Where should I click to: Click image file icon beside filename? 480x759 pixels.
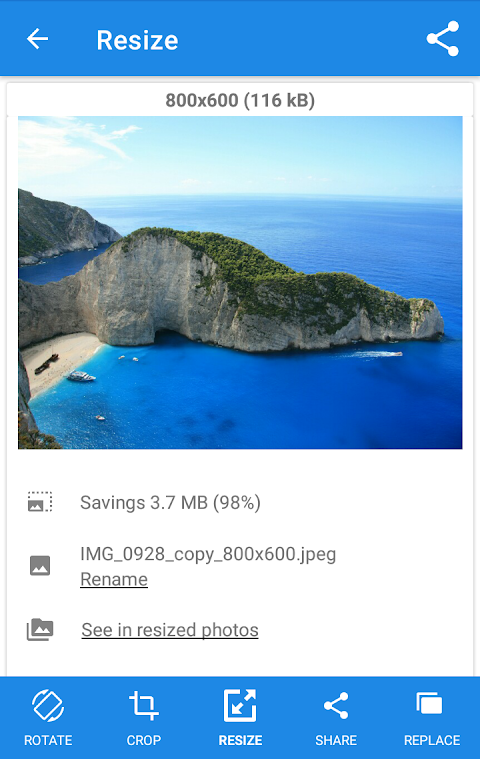tap(40, 565)
